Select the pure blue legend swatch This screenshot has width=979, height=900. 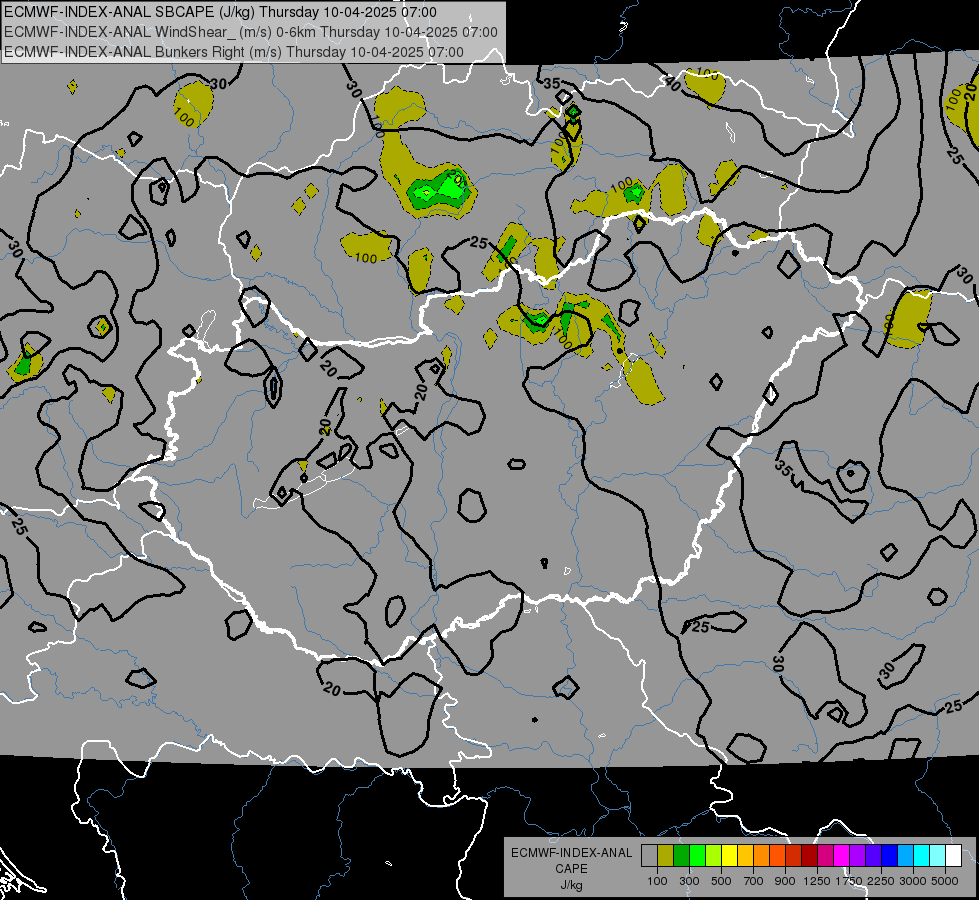coord(890,855)
